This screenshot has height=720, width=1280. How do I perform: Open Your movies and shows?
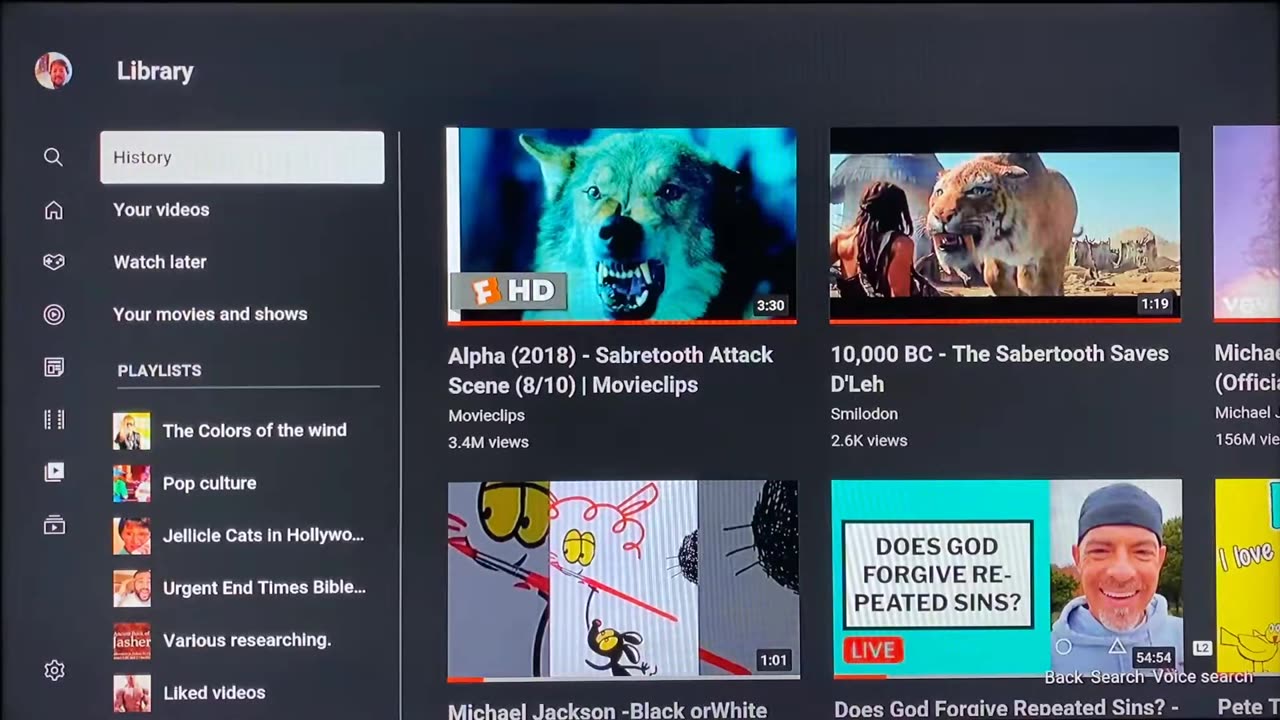point(210,314)
